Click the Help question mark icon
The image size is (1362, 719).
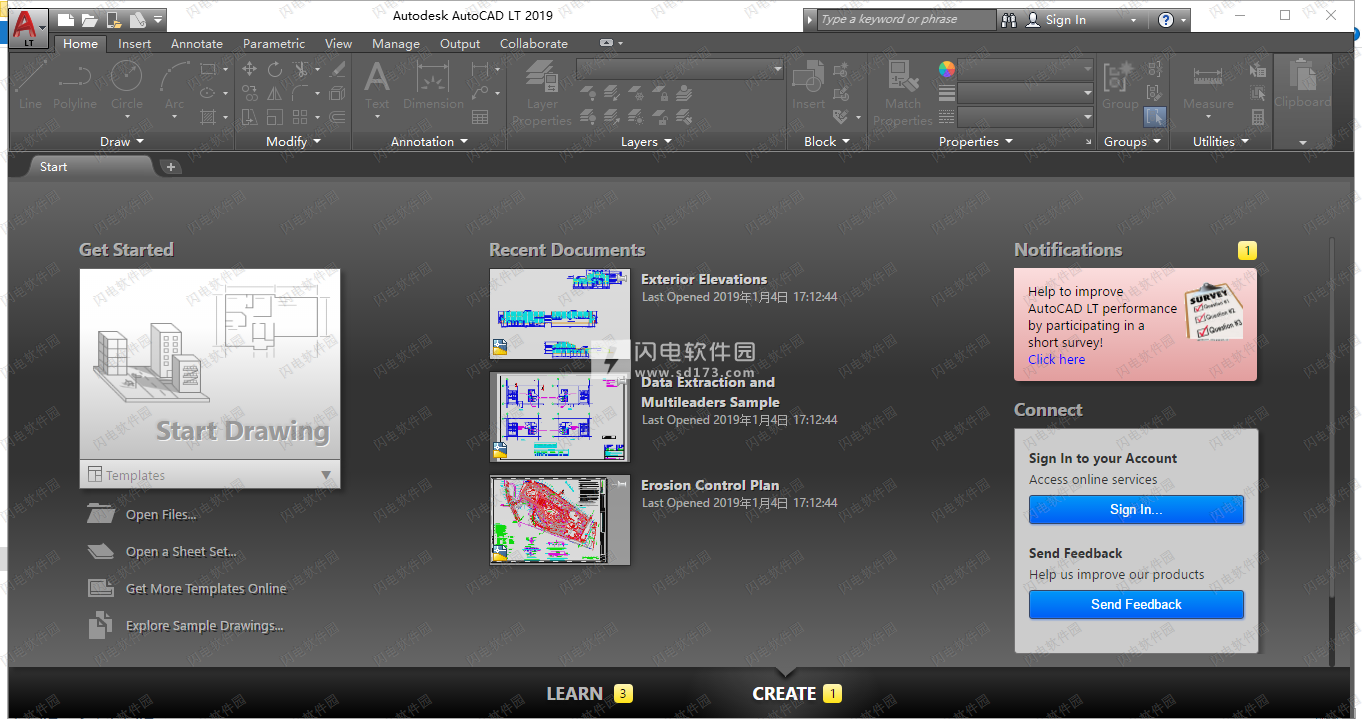pyautogui.click(x=1166, y=19)
